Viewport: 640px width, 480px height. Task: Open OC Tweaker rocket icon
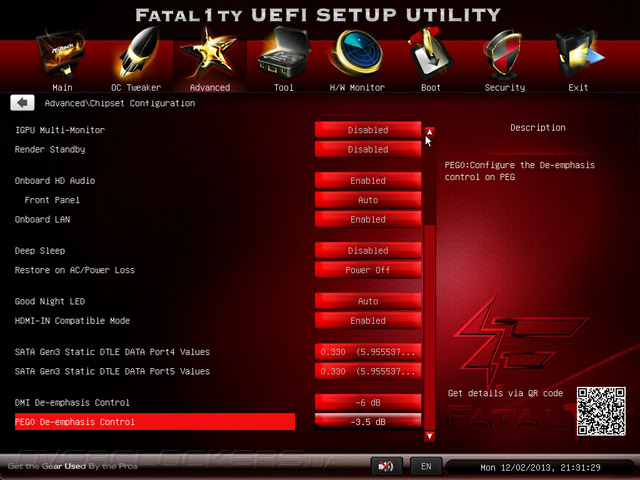point(138,52)
